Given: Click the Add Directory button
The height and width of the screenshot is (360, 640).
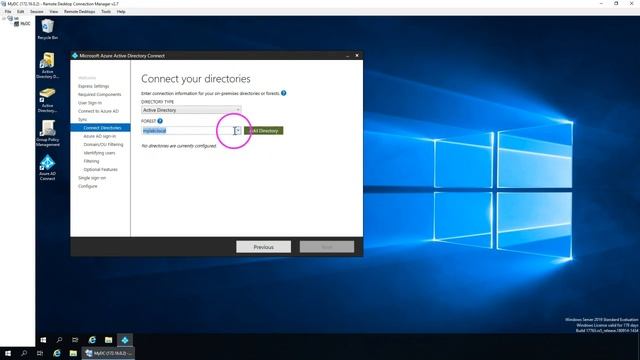Looking at the screenshot, I should pos(263,131).
